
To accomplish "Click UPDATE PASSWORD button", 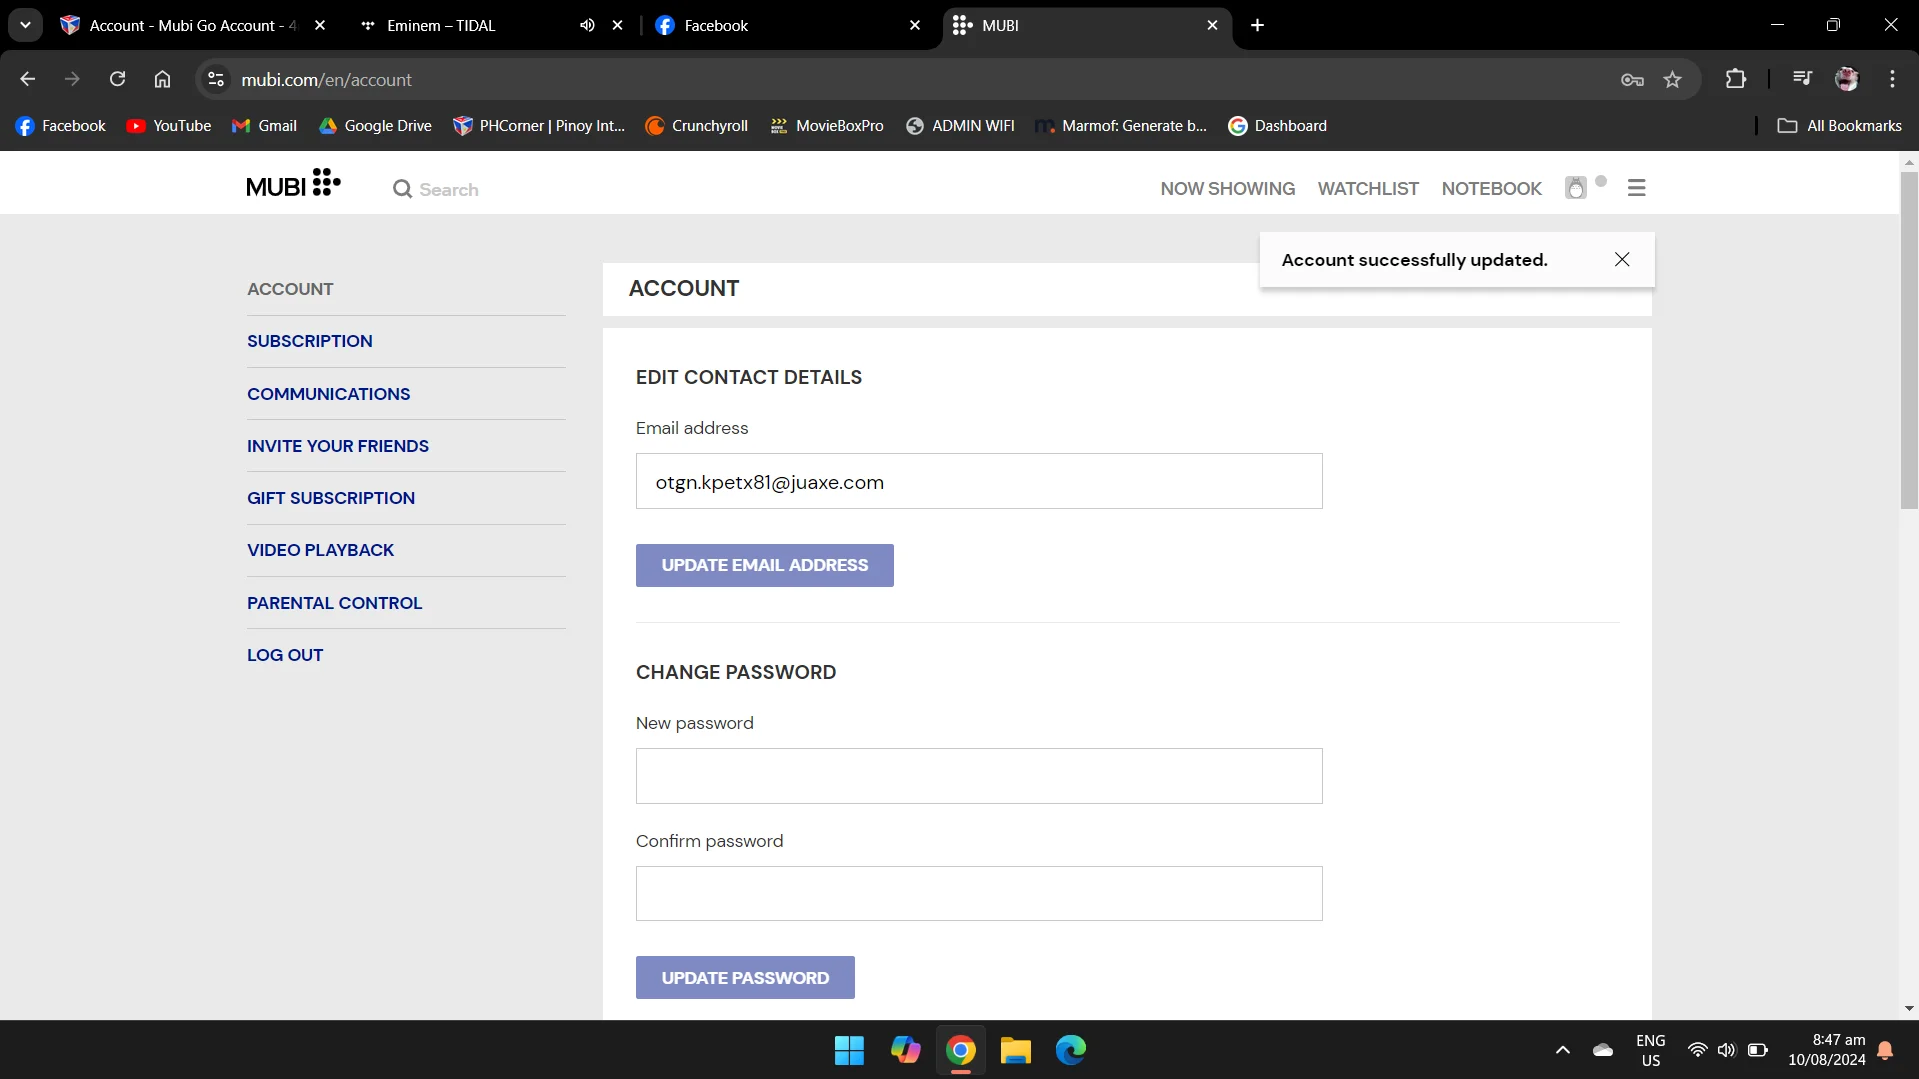I will (x=745, y=978).
